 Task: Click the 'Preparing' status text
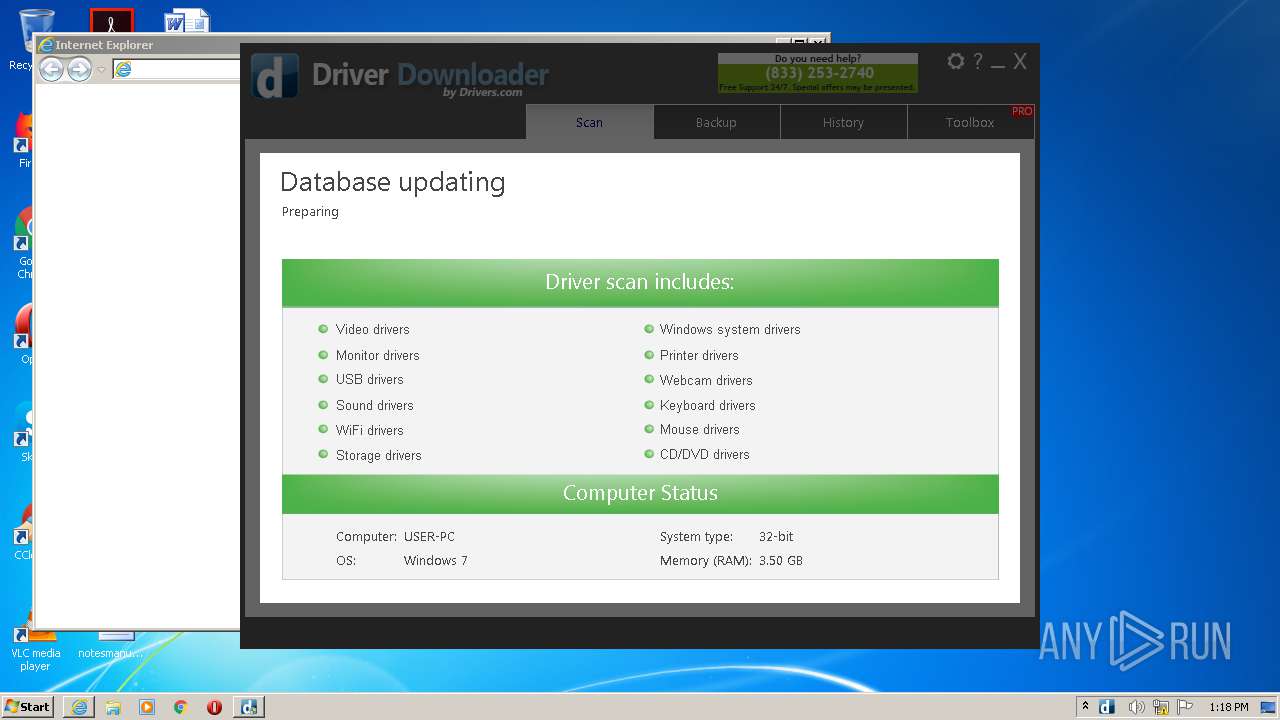coord(310,211)
